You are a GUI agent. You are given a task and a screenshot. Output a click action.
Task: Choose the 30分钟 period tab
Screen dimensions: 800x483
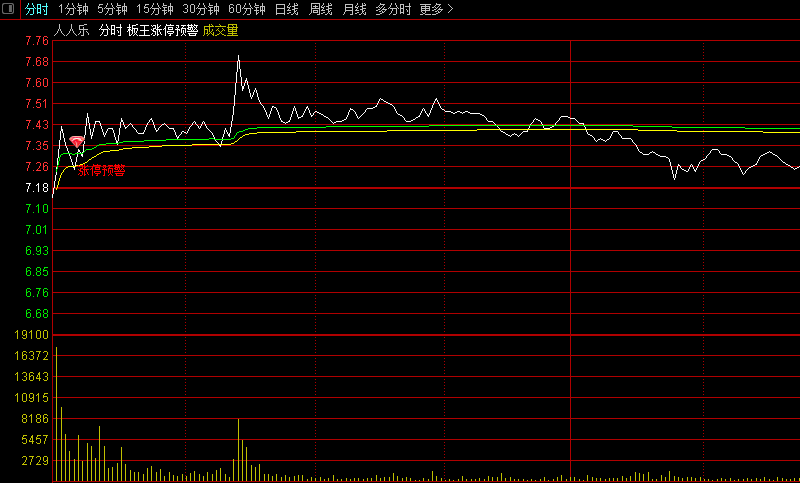(x=200, y=9)
